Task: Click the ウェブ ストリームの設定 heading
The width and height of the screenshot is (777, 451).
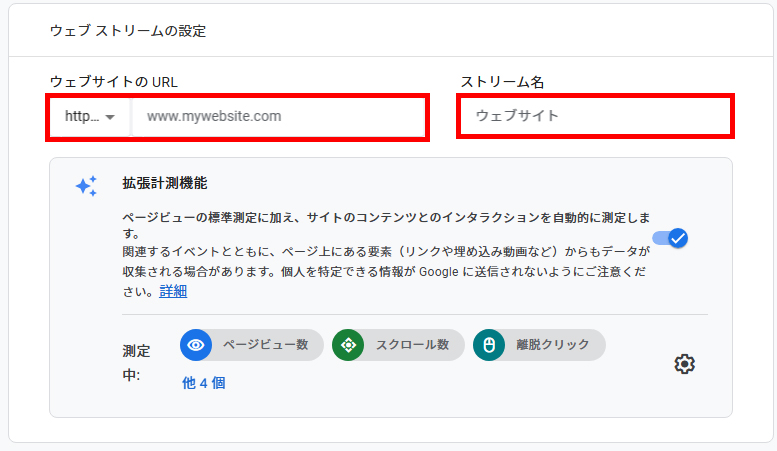Action: pyautogui.click(x=128, y=31)
